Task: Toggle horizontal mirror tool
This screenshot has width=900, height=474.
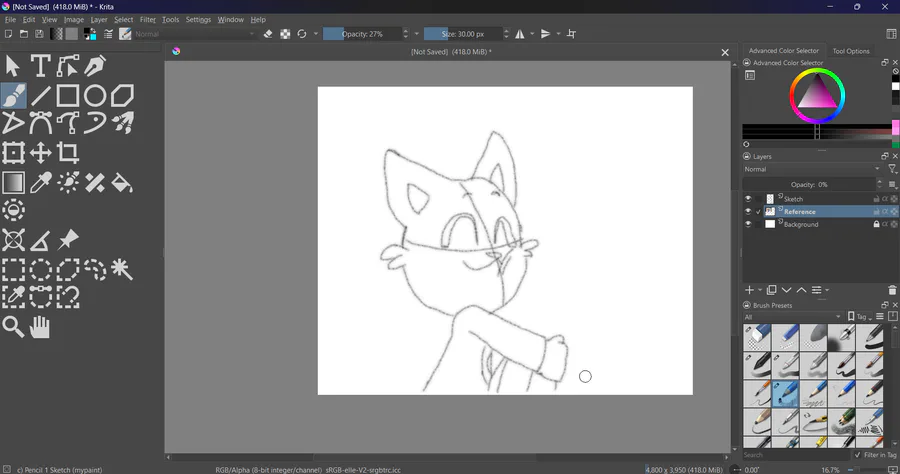Action: pyautogui.click(x=520, y=34)
